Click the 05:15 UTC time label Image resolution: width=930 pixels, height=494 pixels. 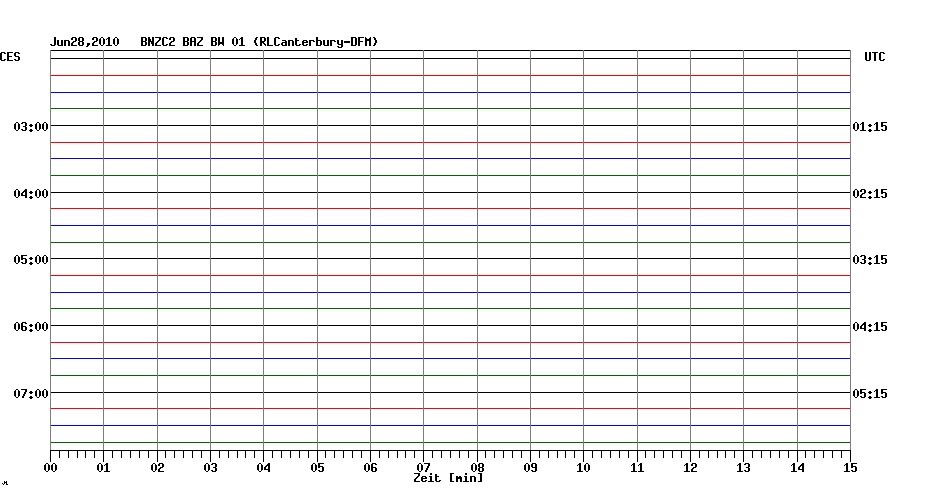(869, 393)
